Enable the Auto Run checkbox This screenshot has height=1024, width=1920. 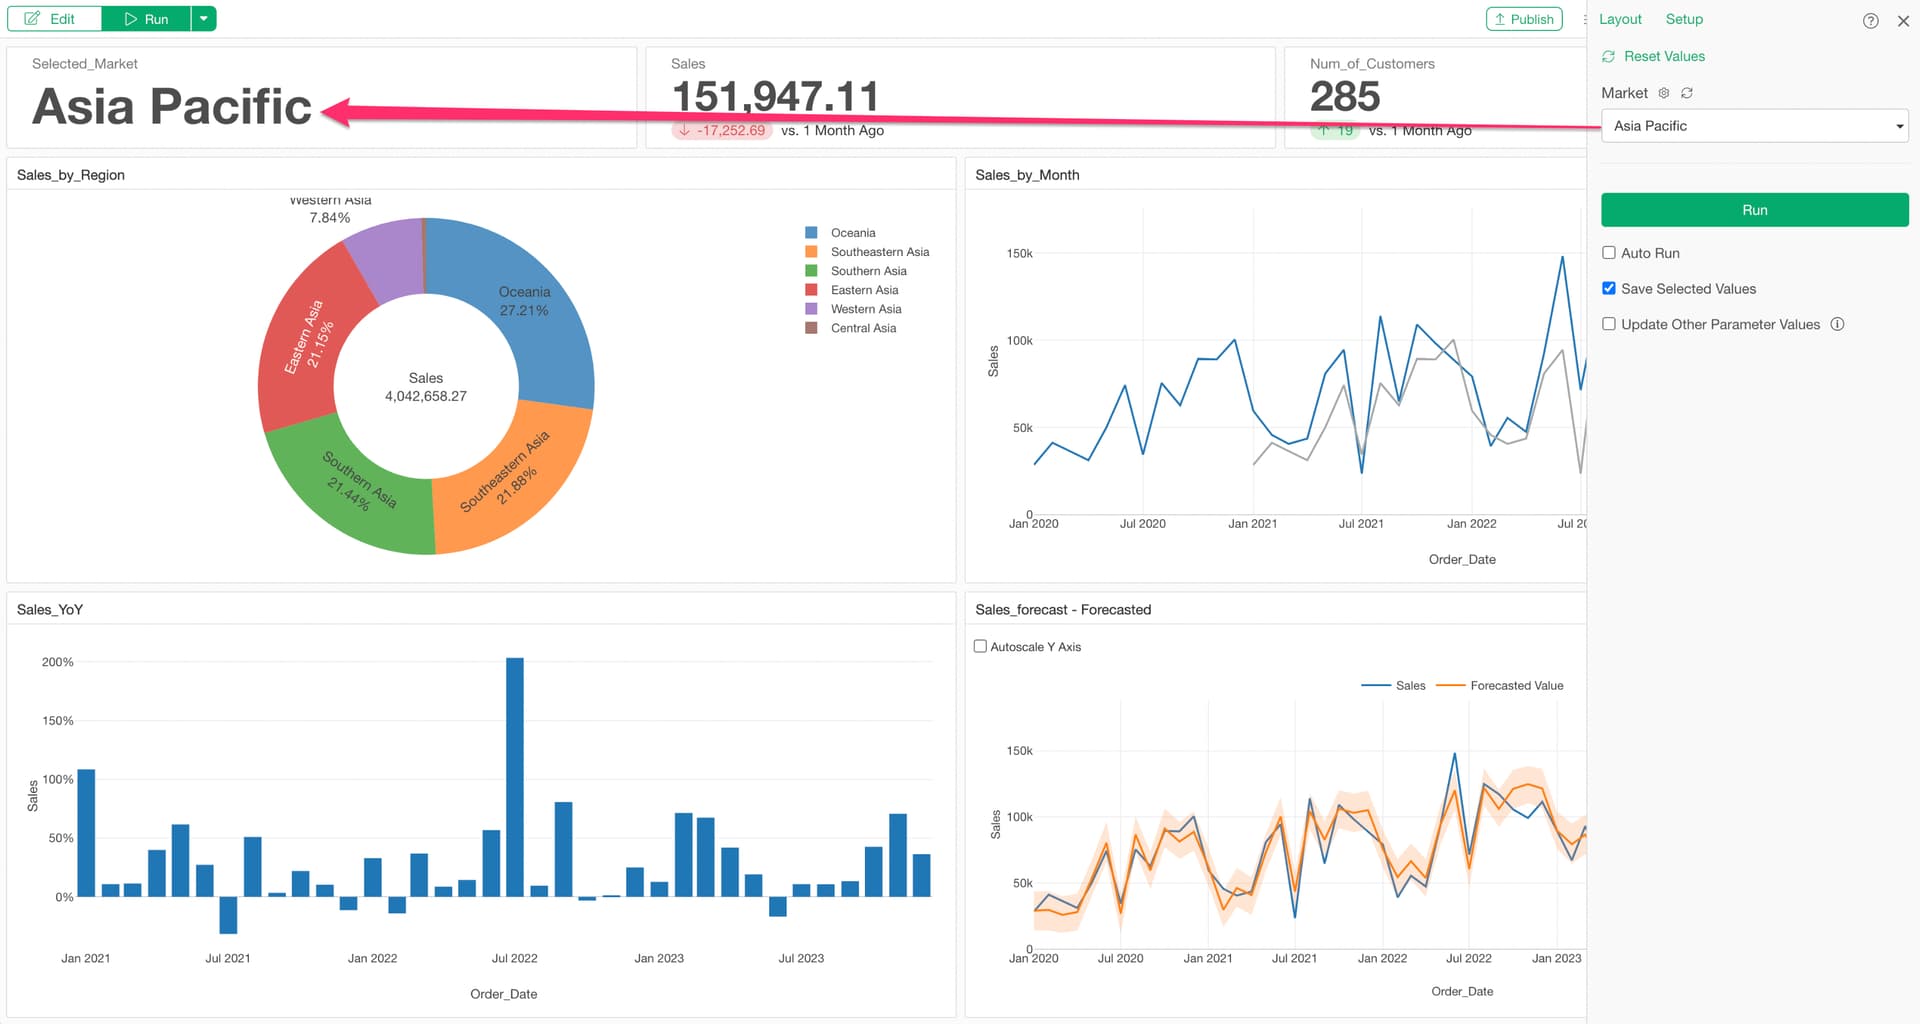pyautogui.click(x=1609, y=253)
